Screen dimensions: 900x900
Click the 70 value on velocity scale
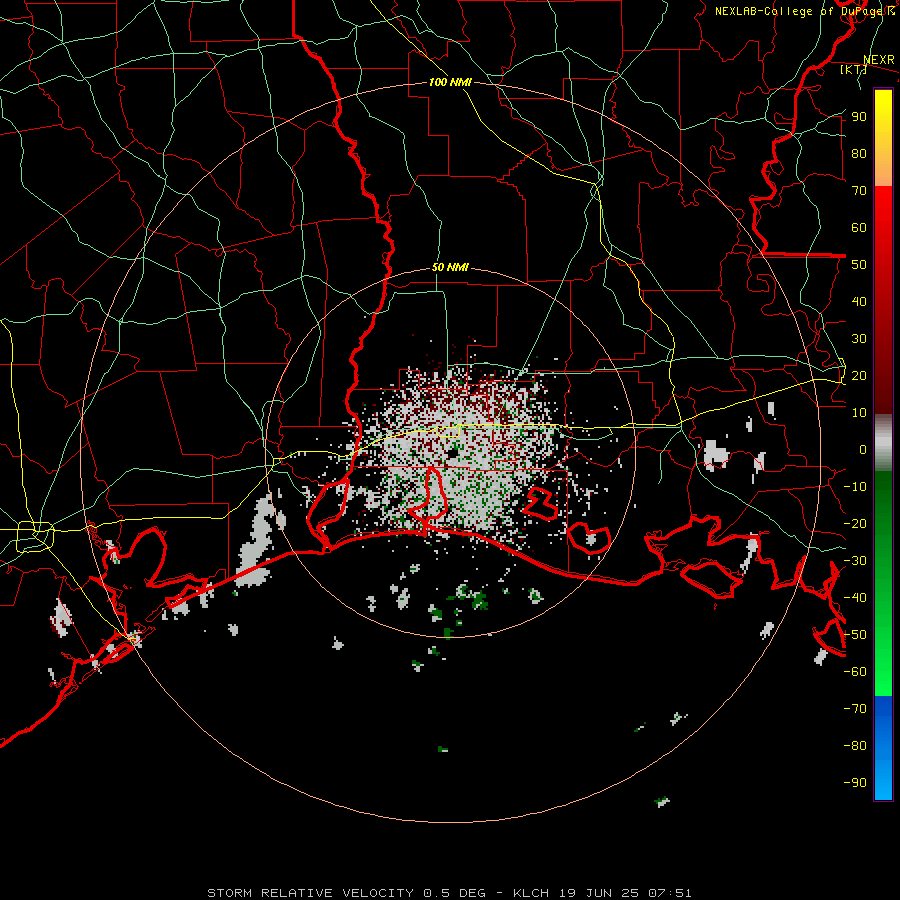click(x=859, y=191)
